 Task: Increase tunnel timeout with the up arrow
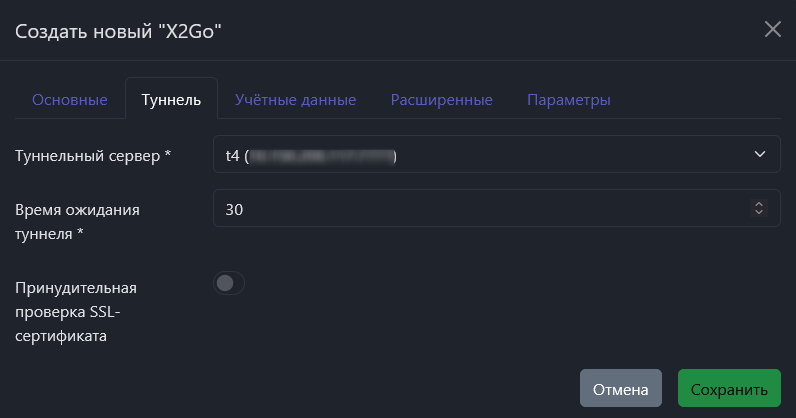759,204
